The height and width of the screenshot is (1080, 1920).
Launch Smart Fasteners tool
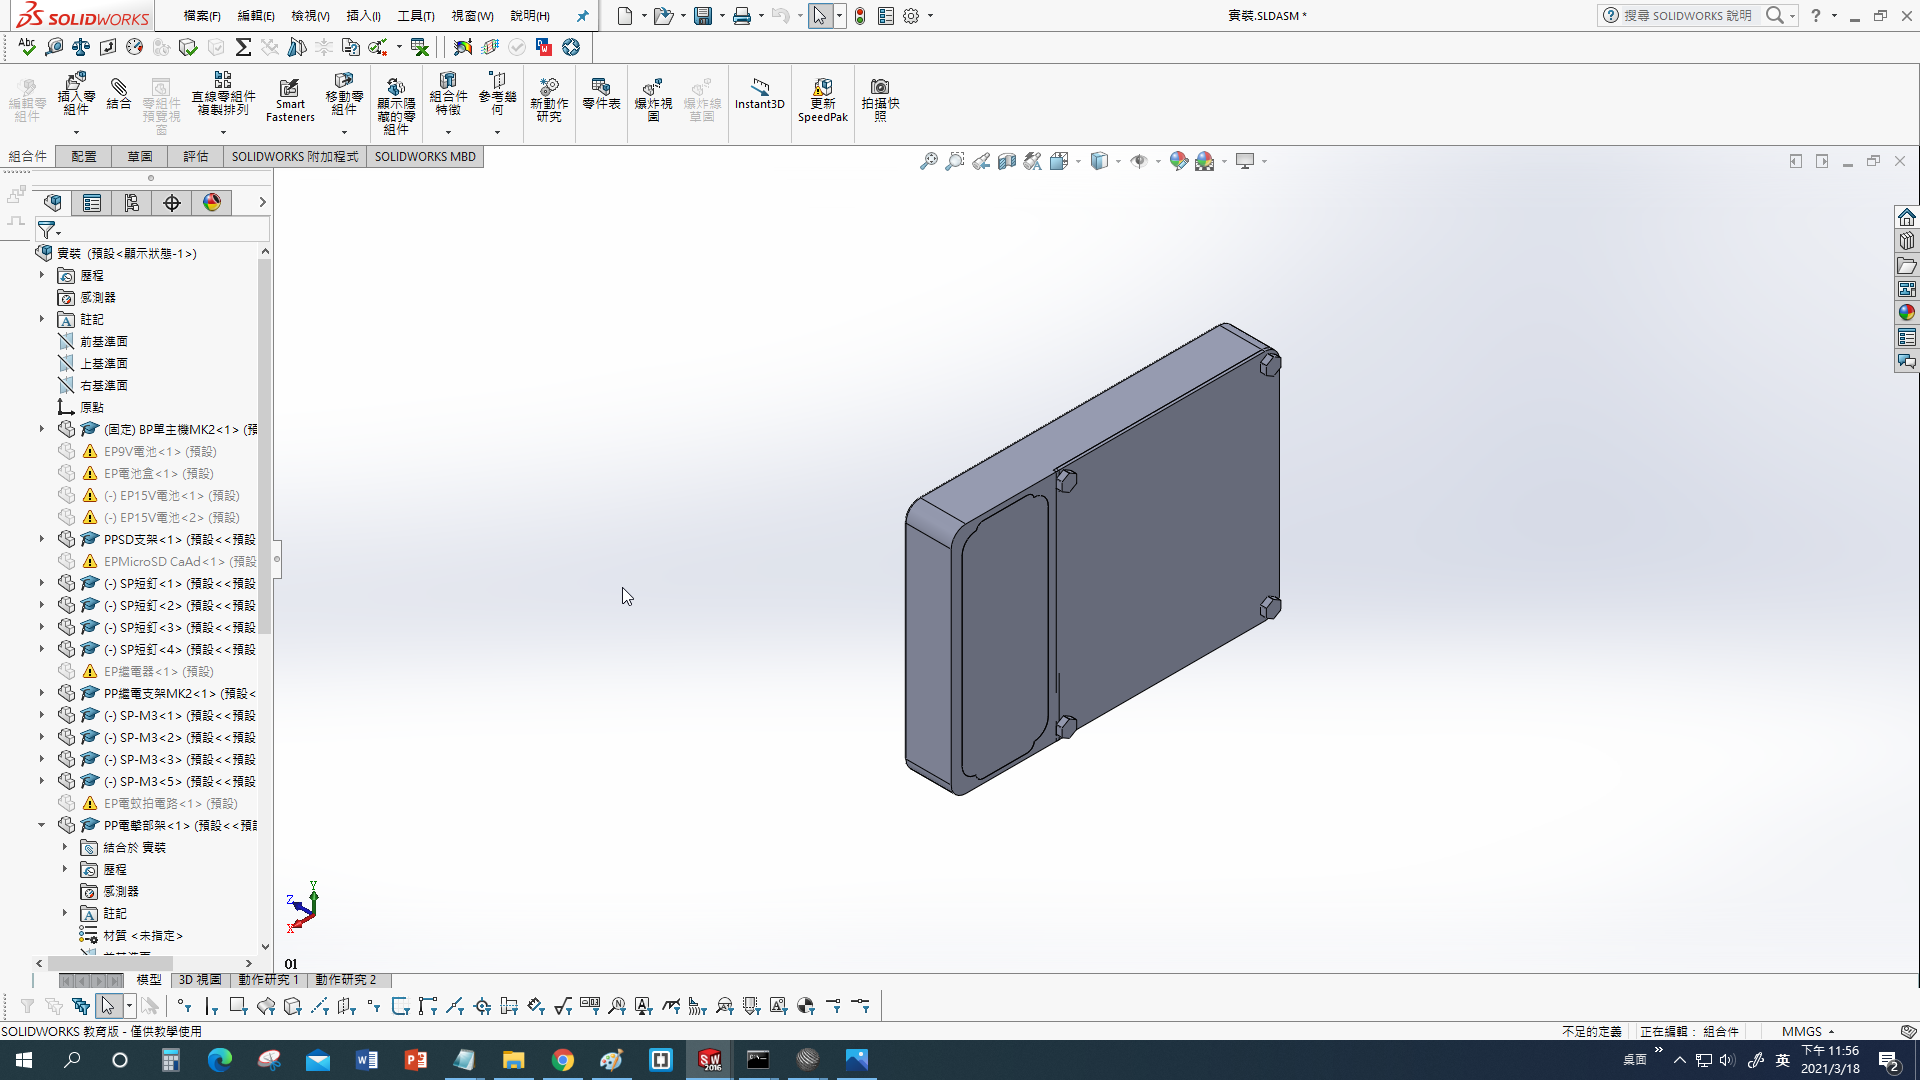click(x=290, y=100)
